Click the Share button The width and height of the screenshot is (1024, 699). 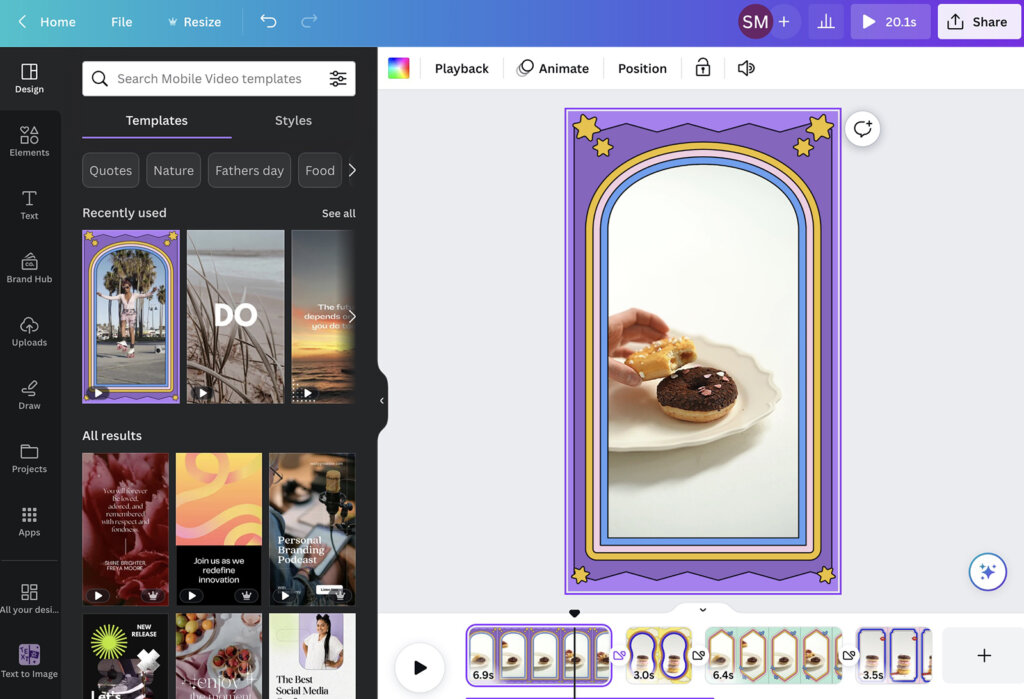coord(977,21)
